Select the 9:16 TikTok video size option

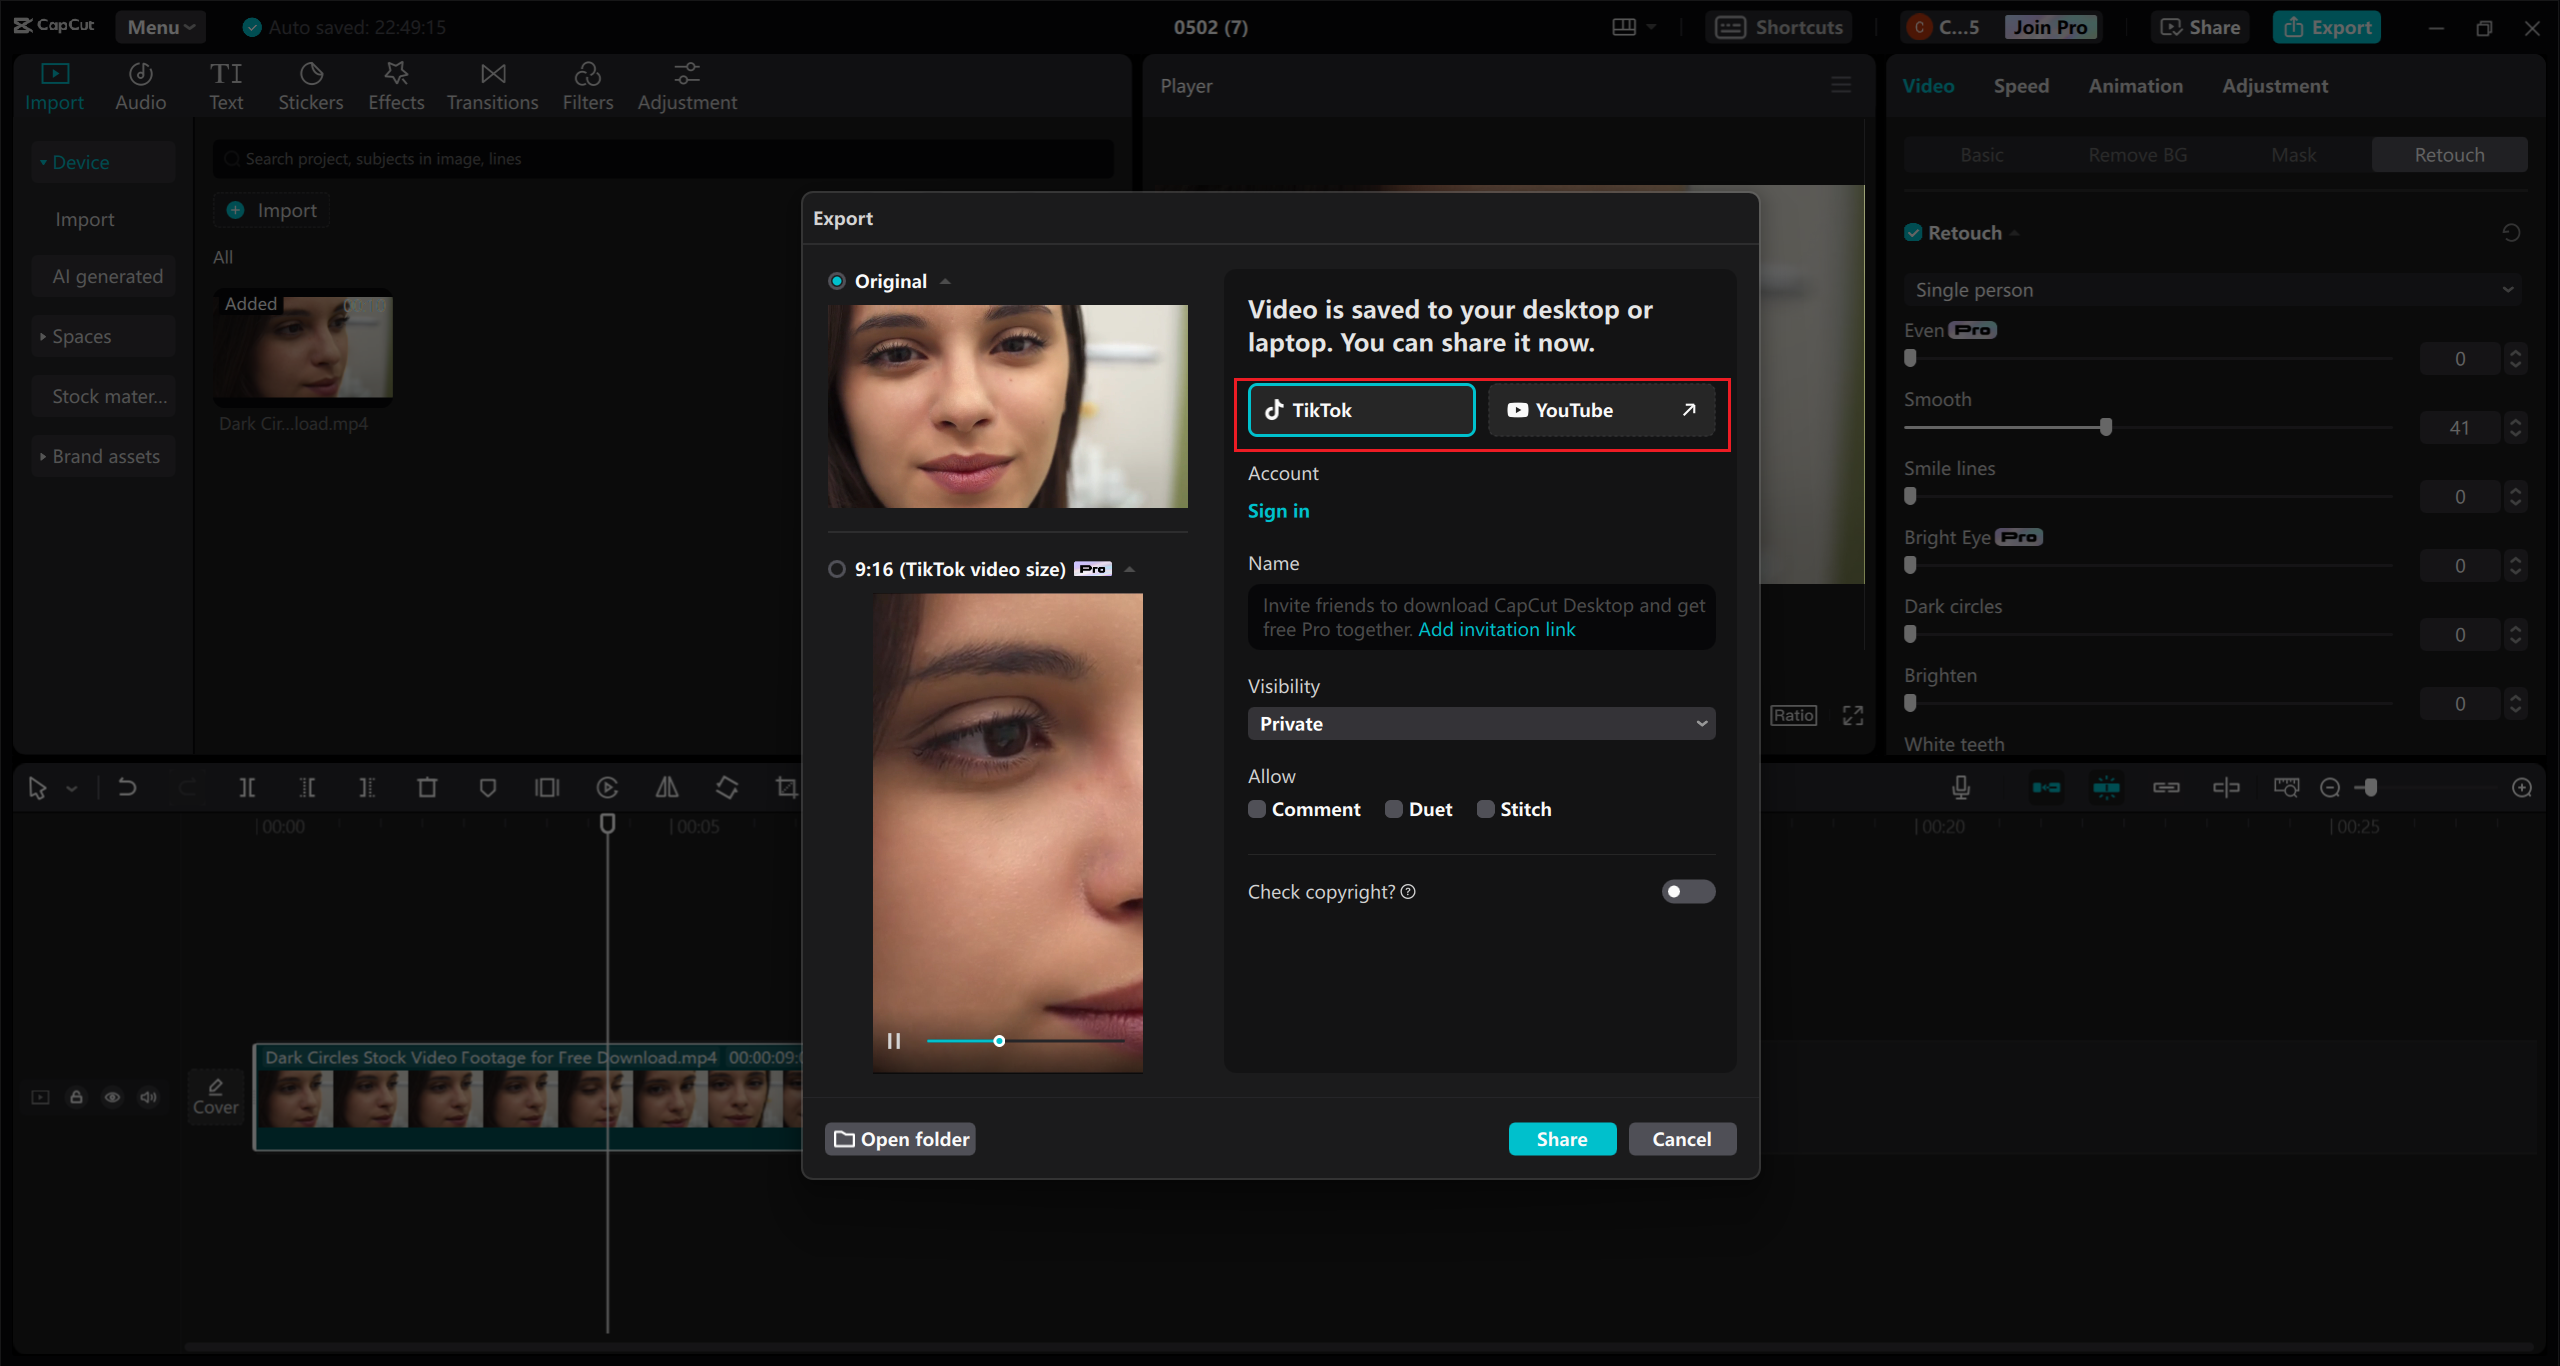click(x=837, y=569)
